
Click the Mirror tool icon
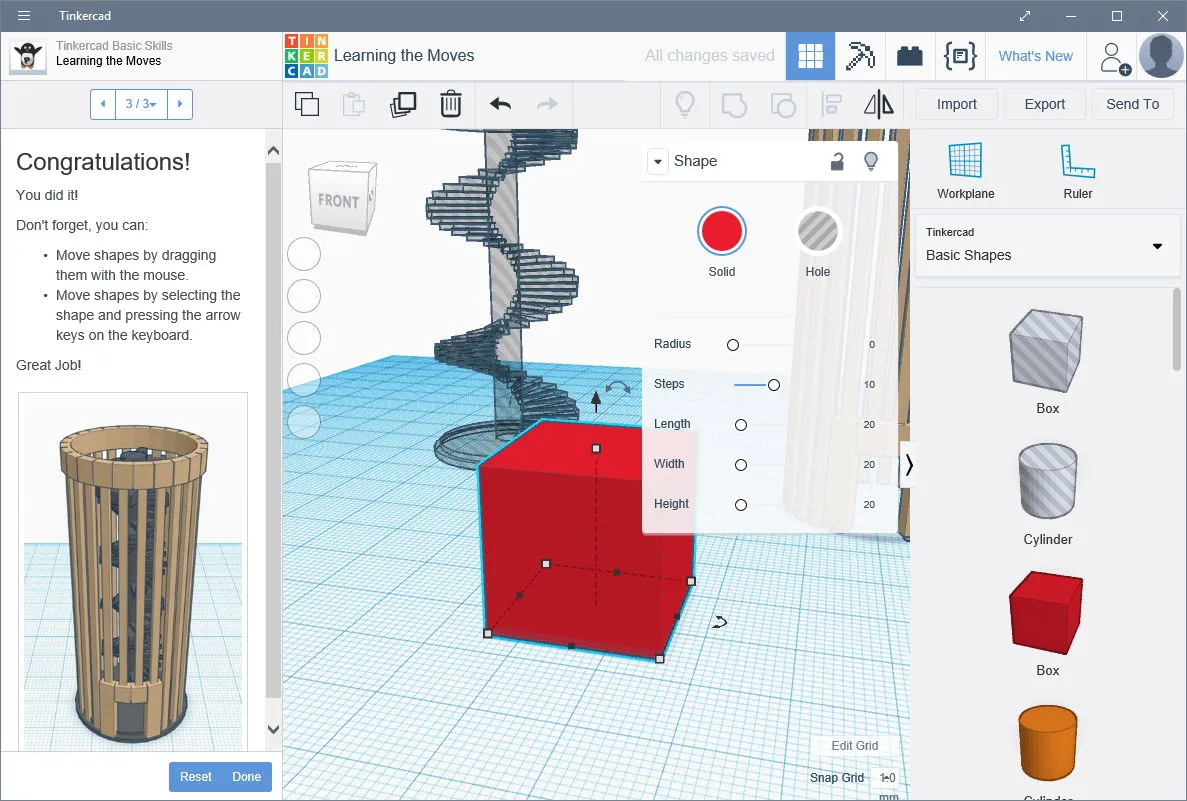point(879,104)
